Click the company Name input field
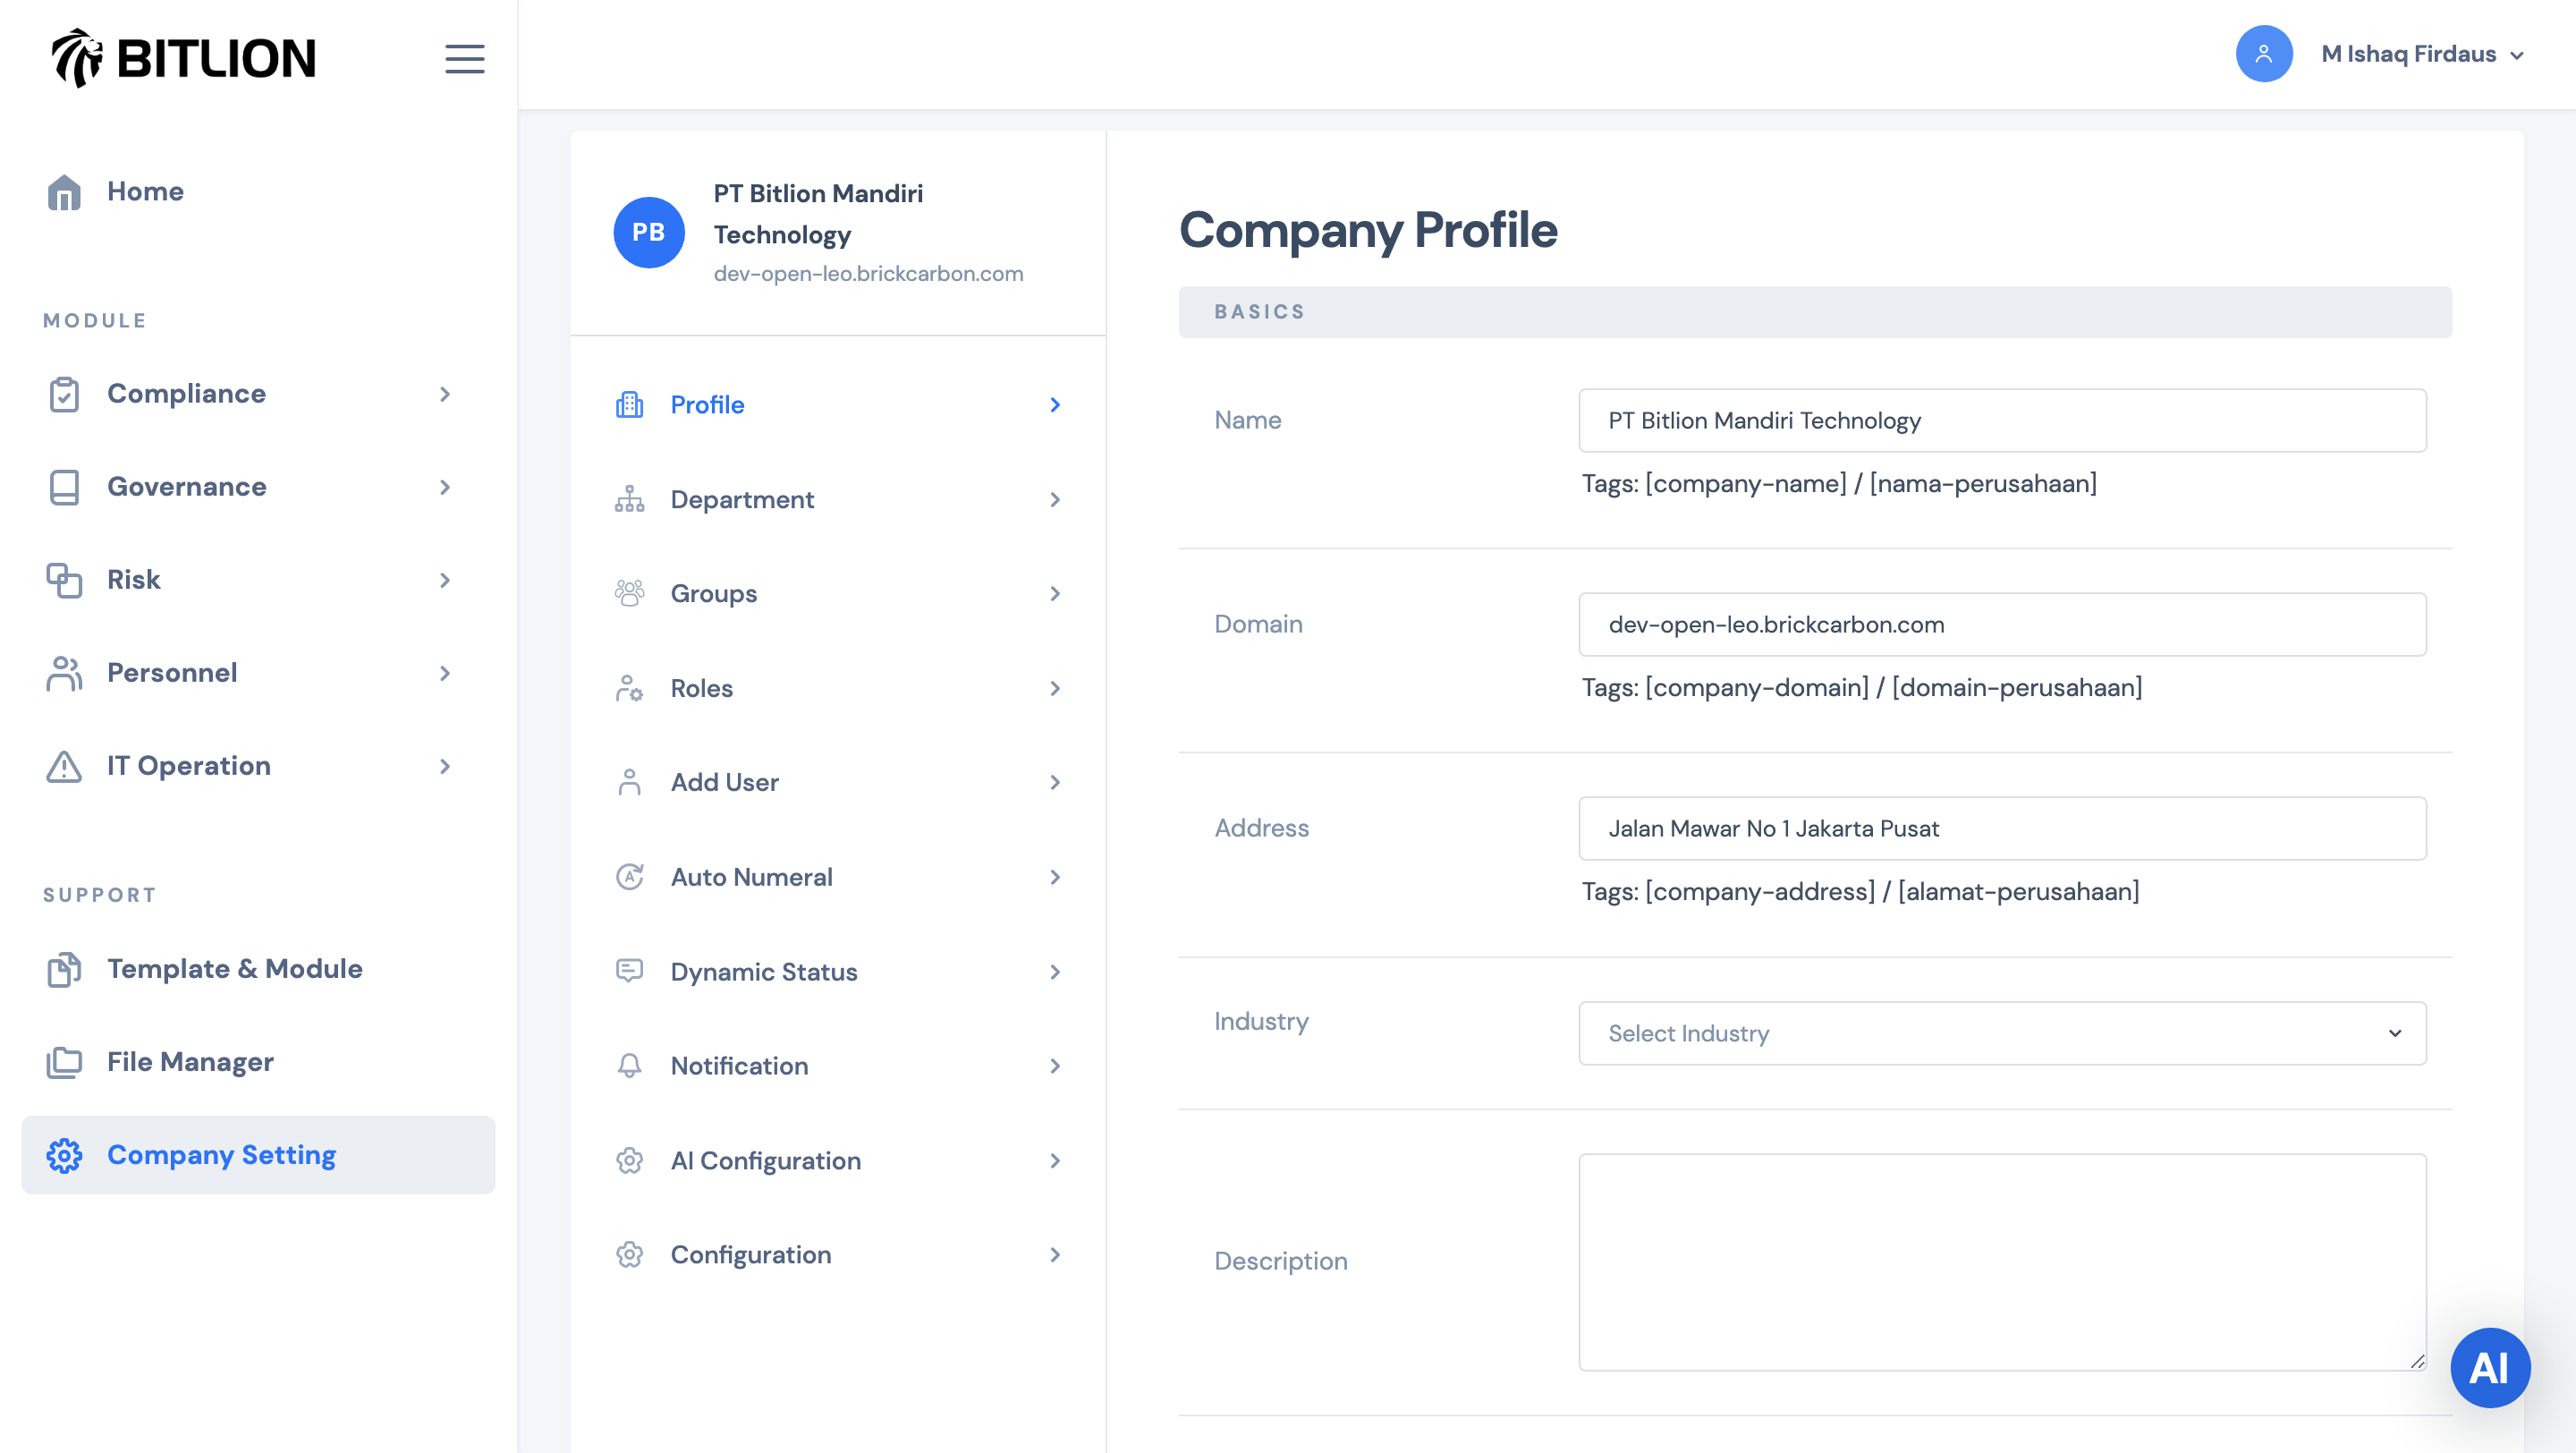This screenshot has height=1453, width=2576. tap(2002, 420)
